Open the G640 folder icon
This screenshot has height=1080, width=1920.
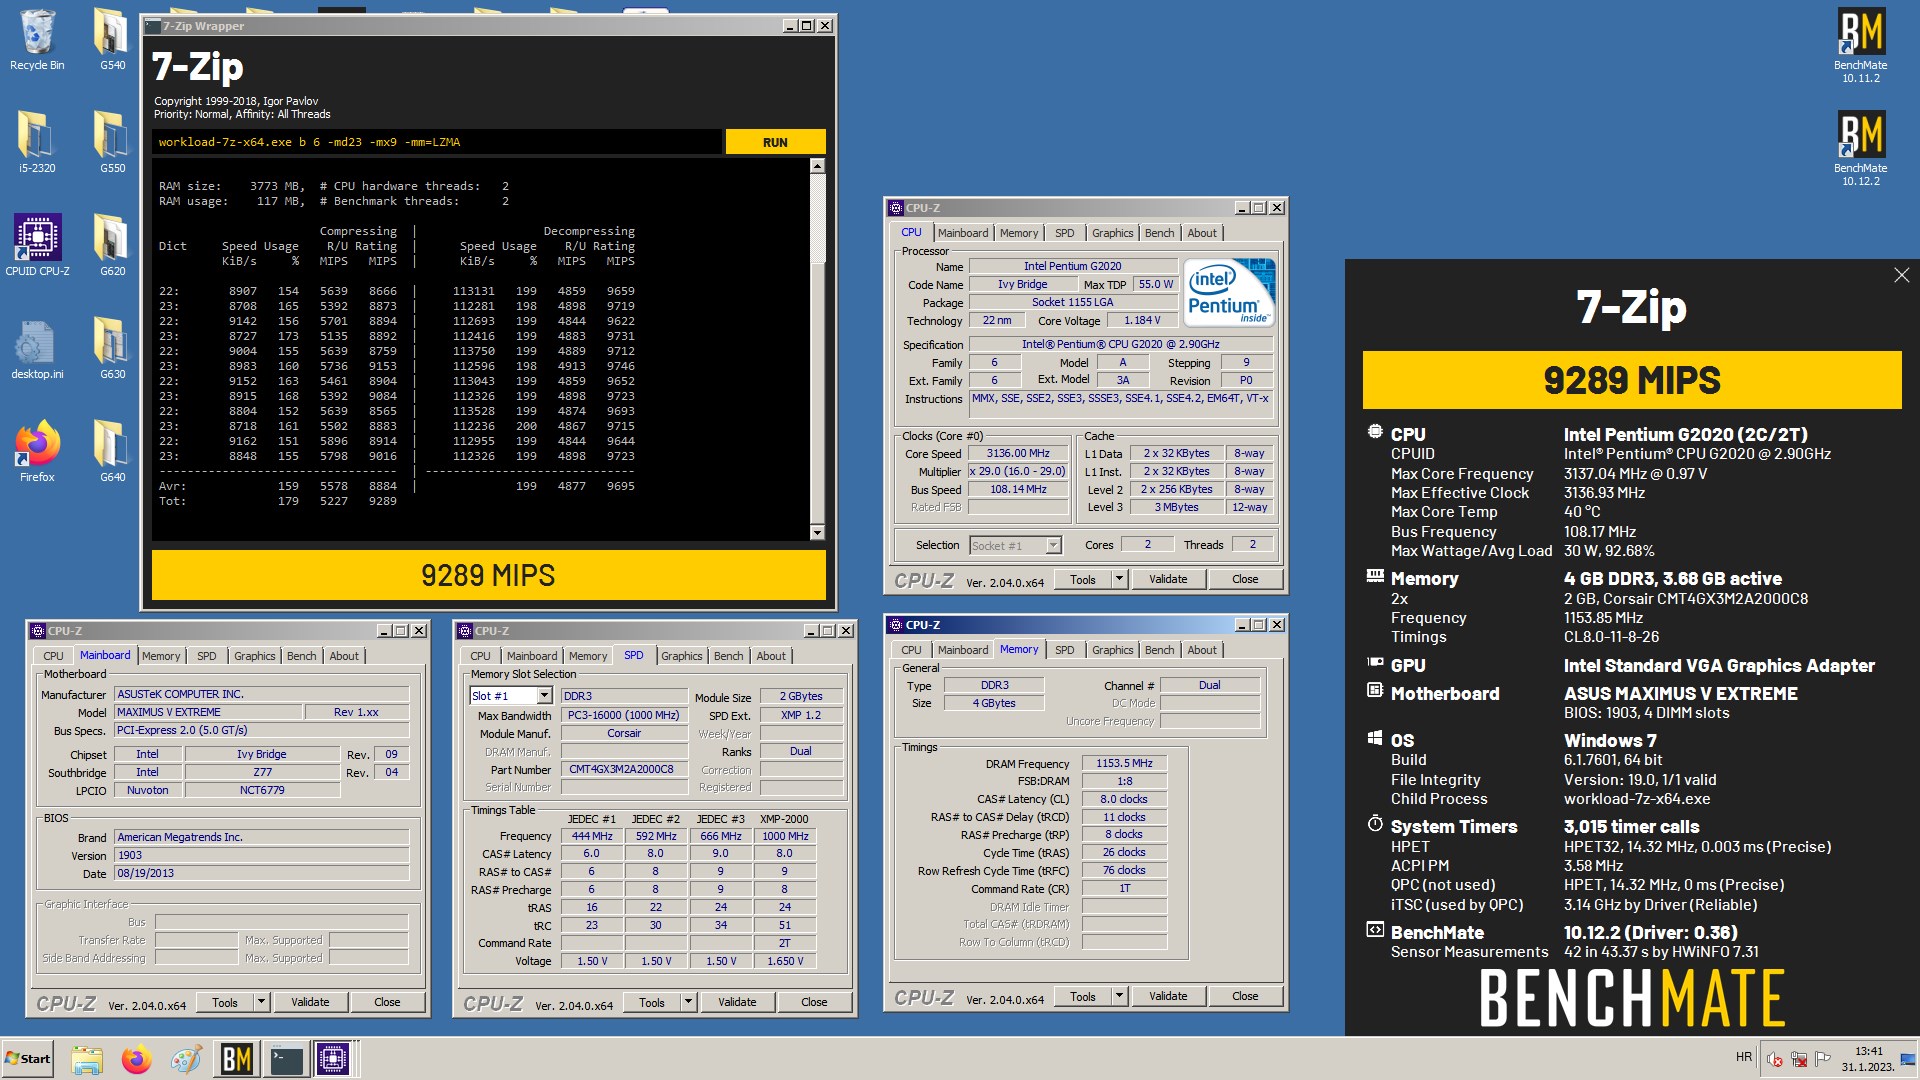pos(112,452)
